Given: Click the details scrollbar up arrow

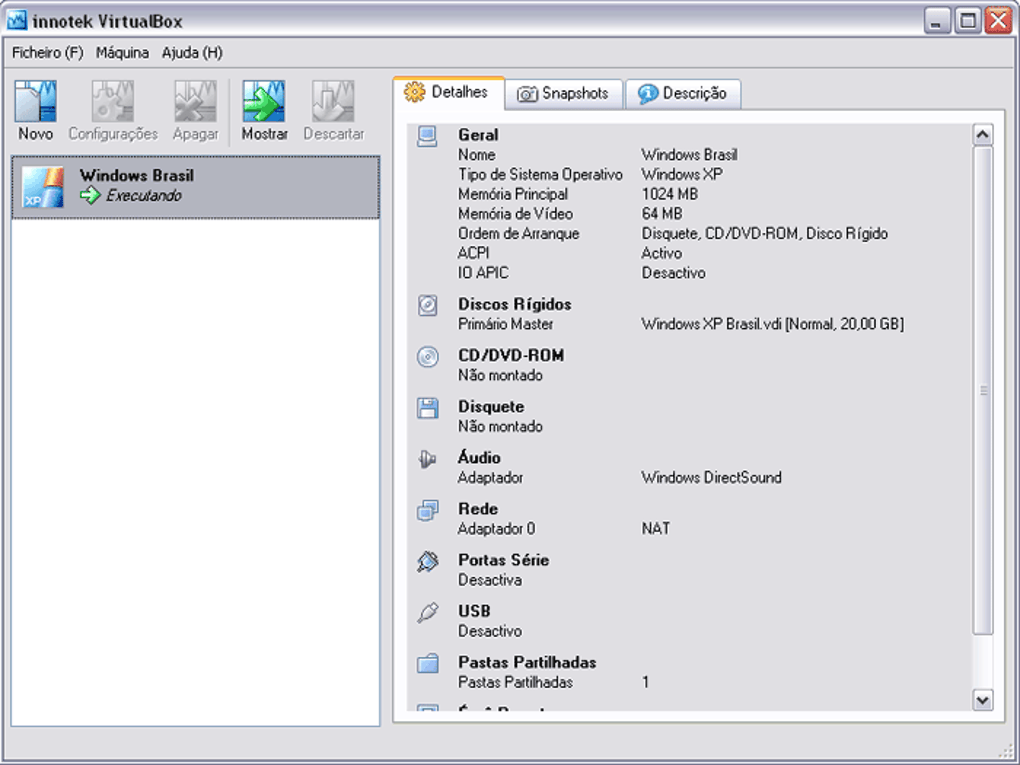Looking at the screenshot, I should pos(982,135).
